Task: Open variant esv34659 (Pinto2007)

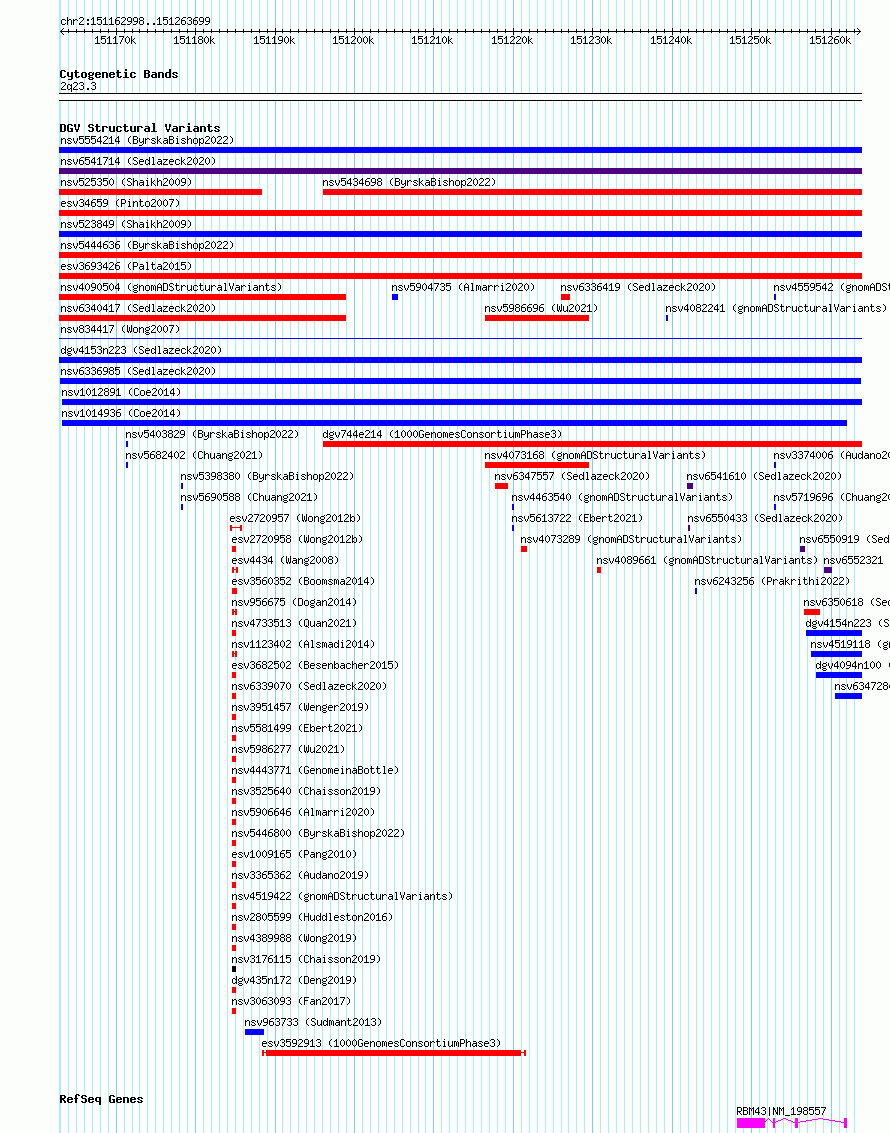Action: click(120, 203)
